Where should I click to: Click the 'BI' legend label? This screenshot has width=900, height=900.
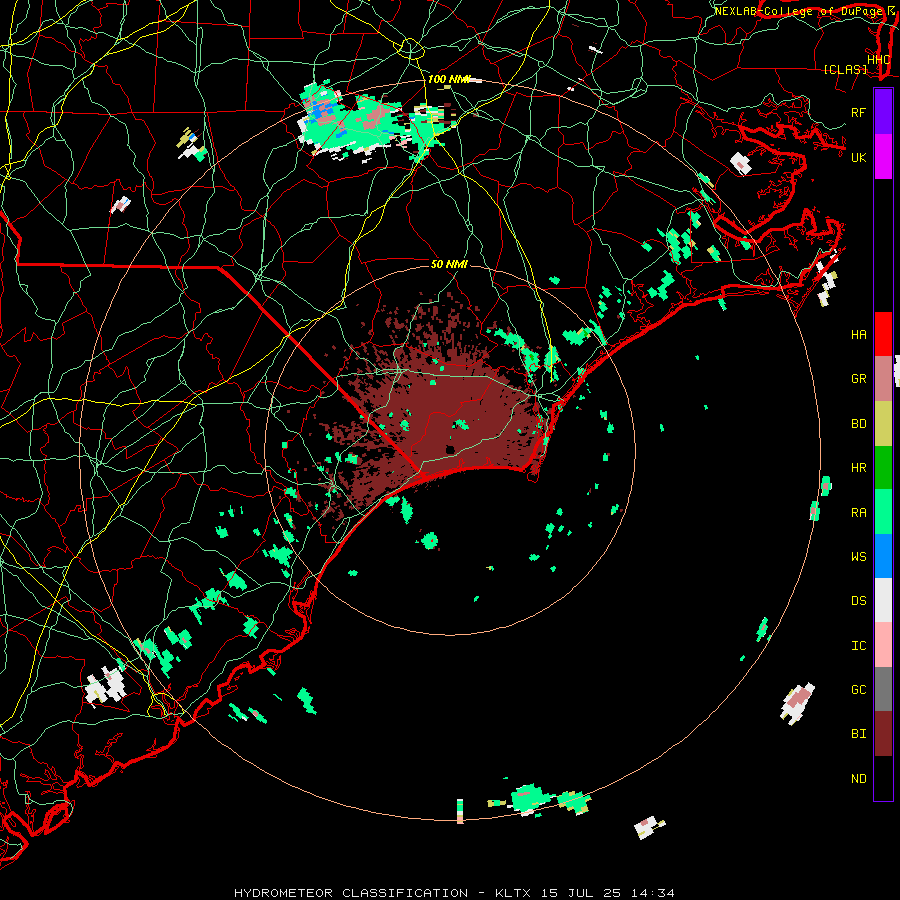tap(858, 734)
